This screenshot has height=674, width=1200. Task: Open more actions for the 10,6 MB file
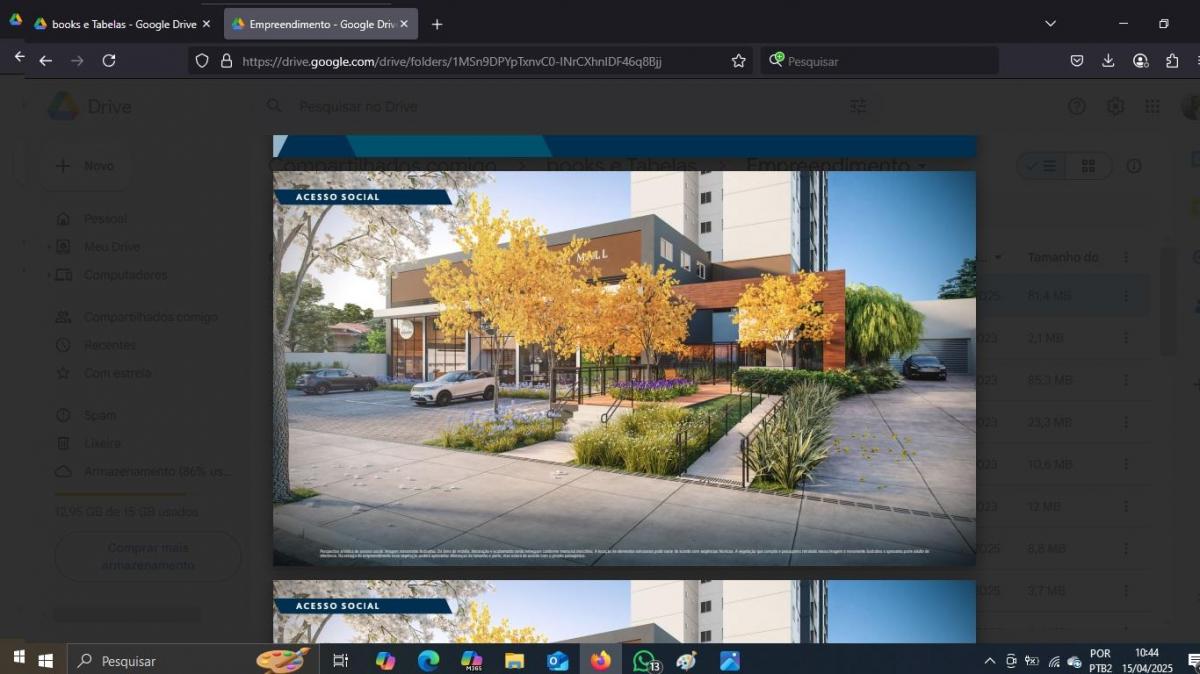1126,464
